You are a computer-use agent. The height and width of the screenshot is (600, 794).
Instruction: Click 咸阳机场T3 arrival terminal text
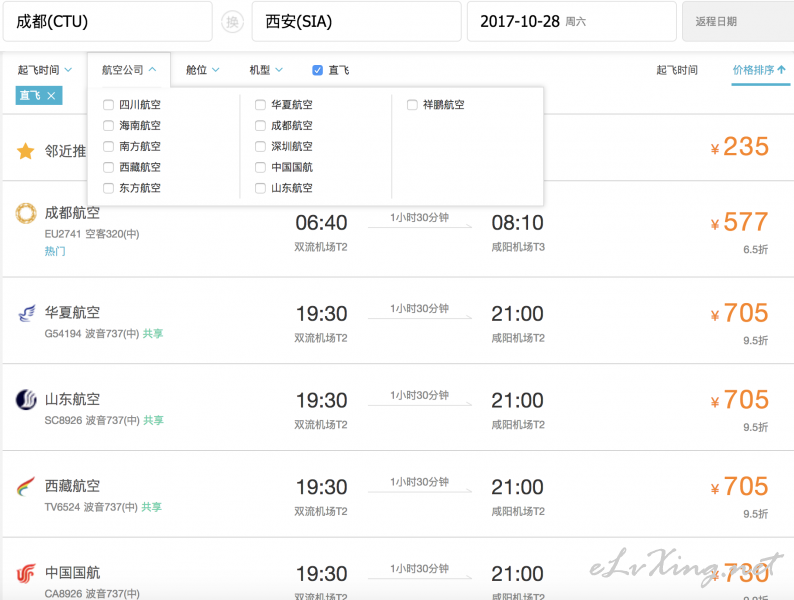coord(518,247)
